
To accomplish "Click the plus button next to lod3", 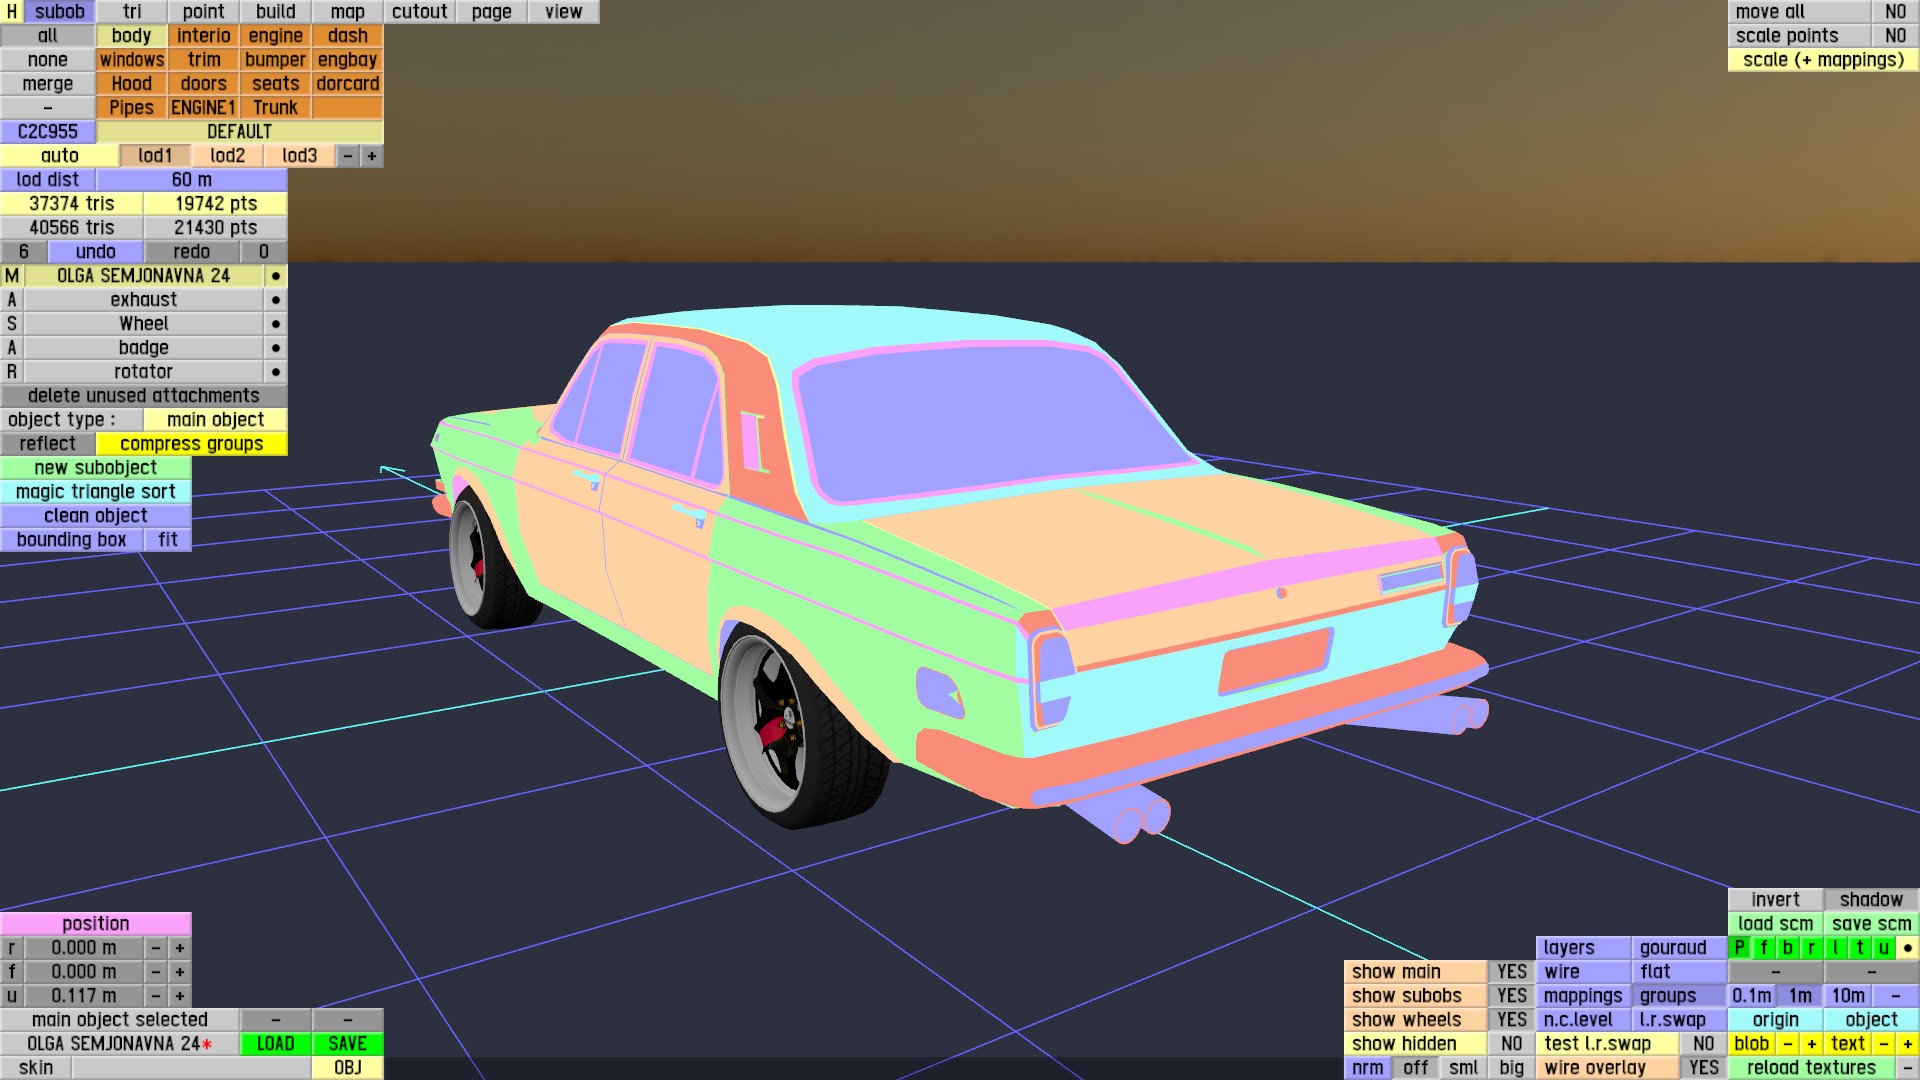I will point(372,156).
